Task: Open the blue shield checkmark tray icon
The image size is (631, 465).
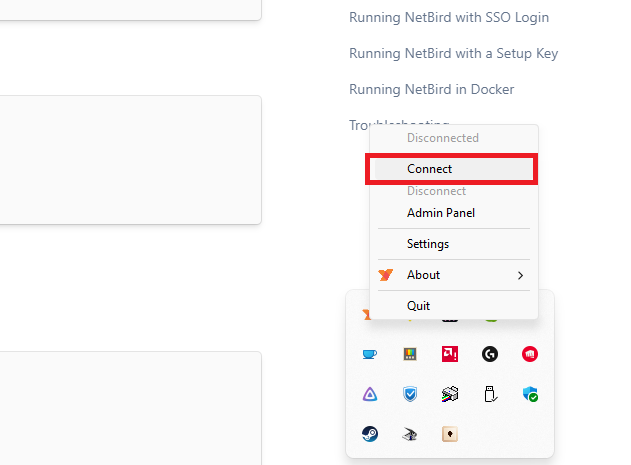Action: [410, 394]
